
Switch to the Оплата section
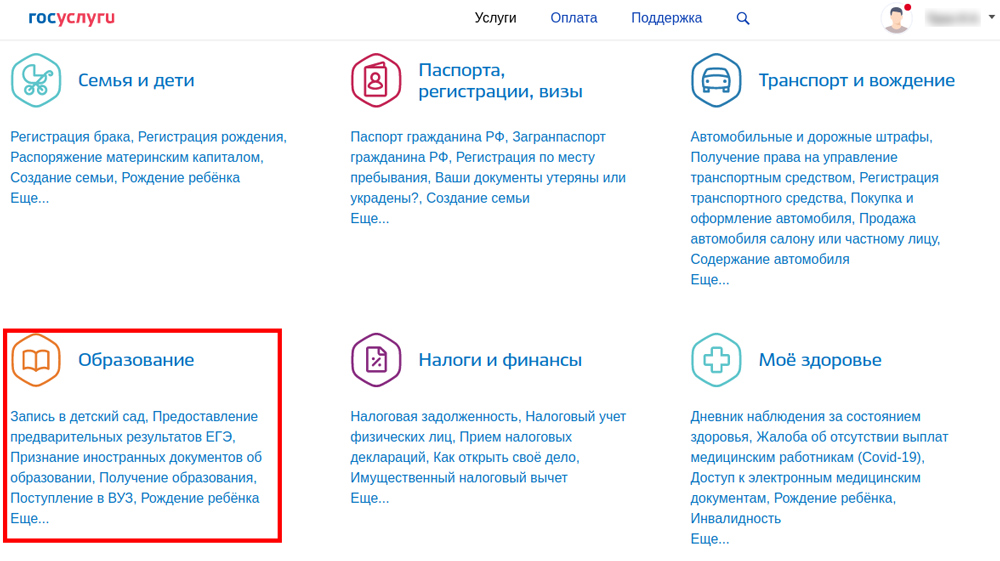(x=574, y=18)
